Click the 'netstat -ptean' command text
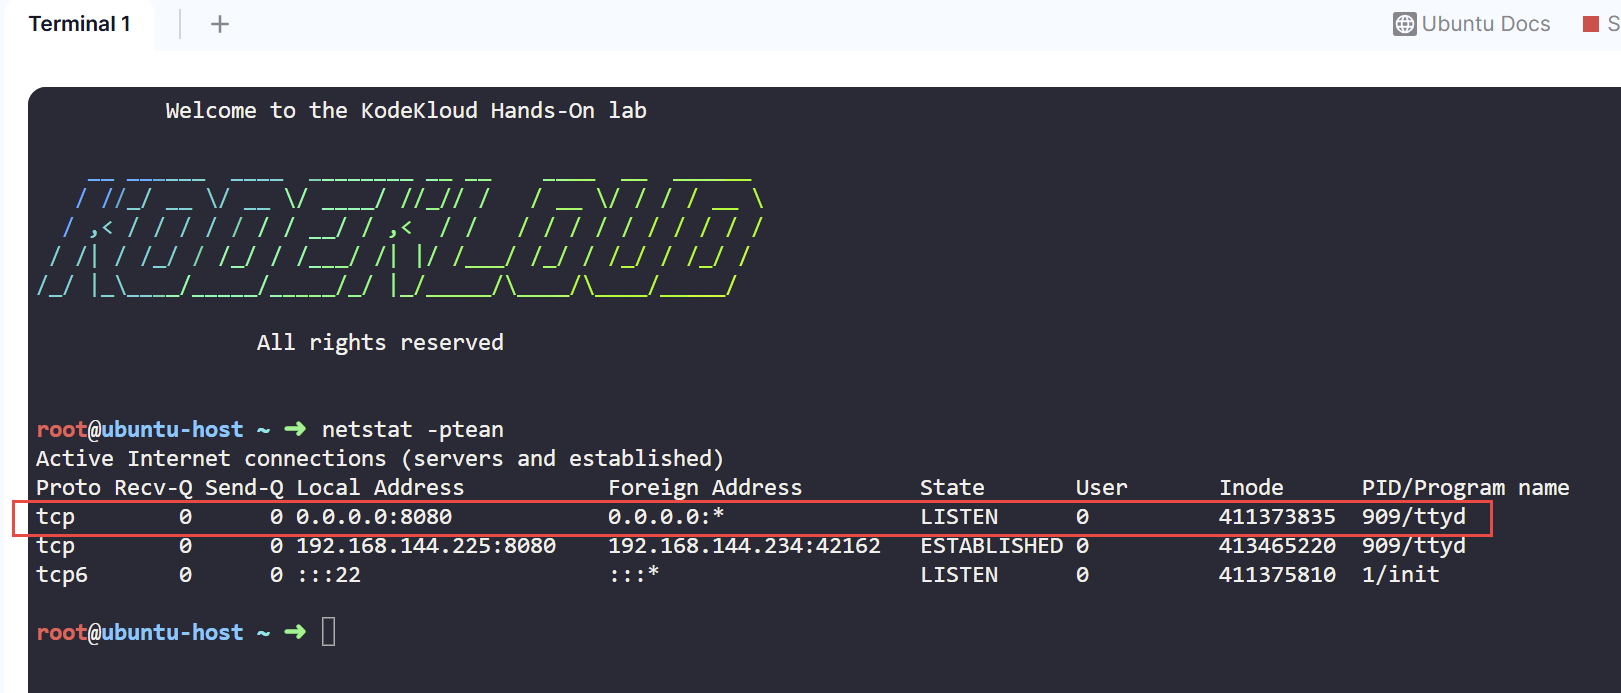Screen dimensions: 1621x693 tap(413, 429)
